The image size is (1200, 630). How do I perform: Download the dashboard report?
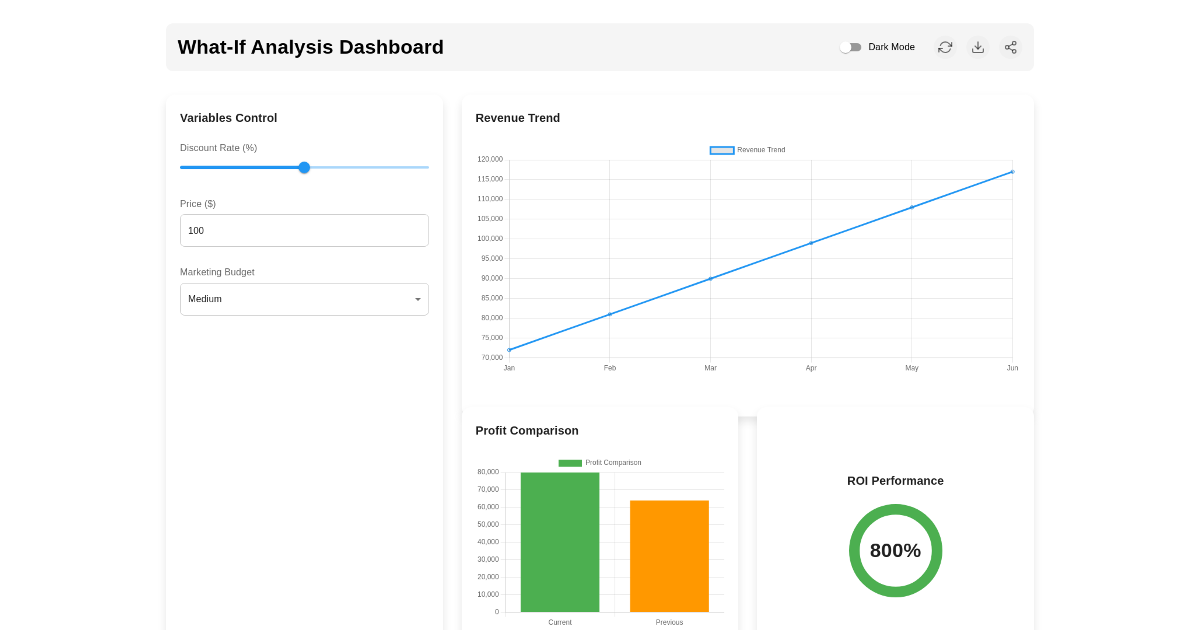[x=977, y=47]
